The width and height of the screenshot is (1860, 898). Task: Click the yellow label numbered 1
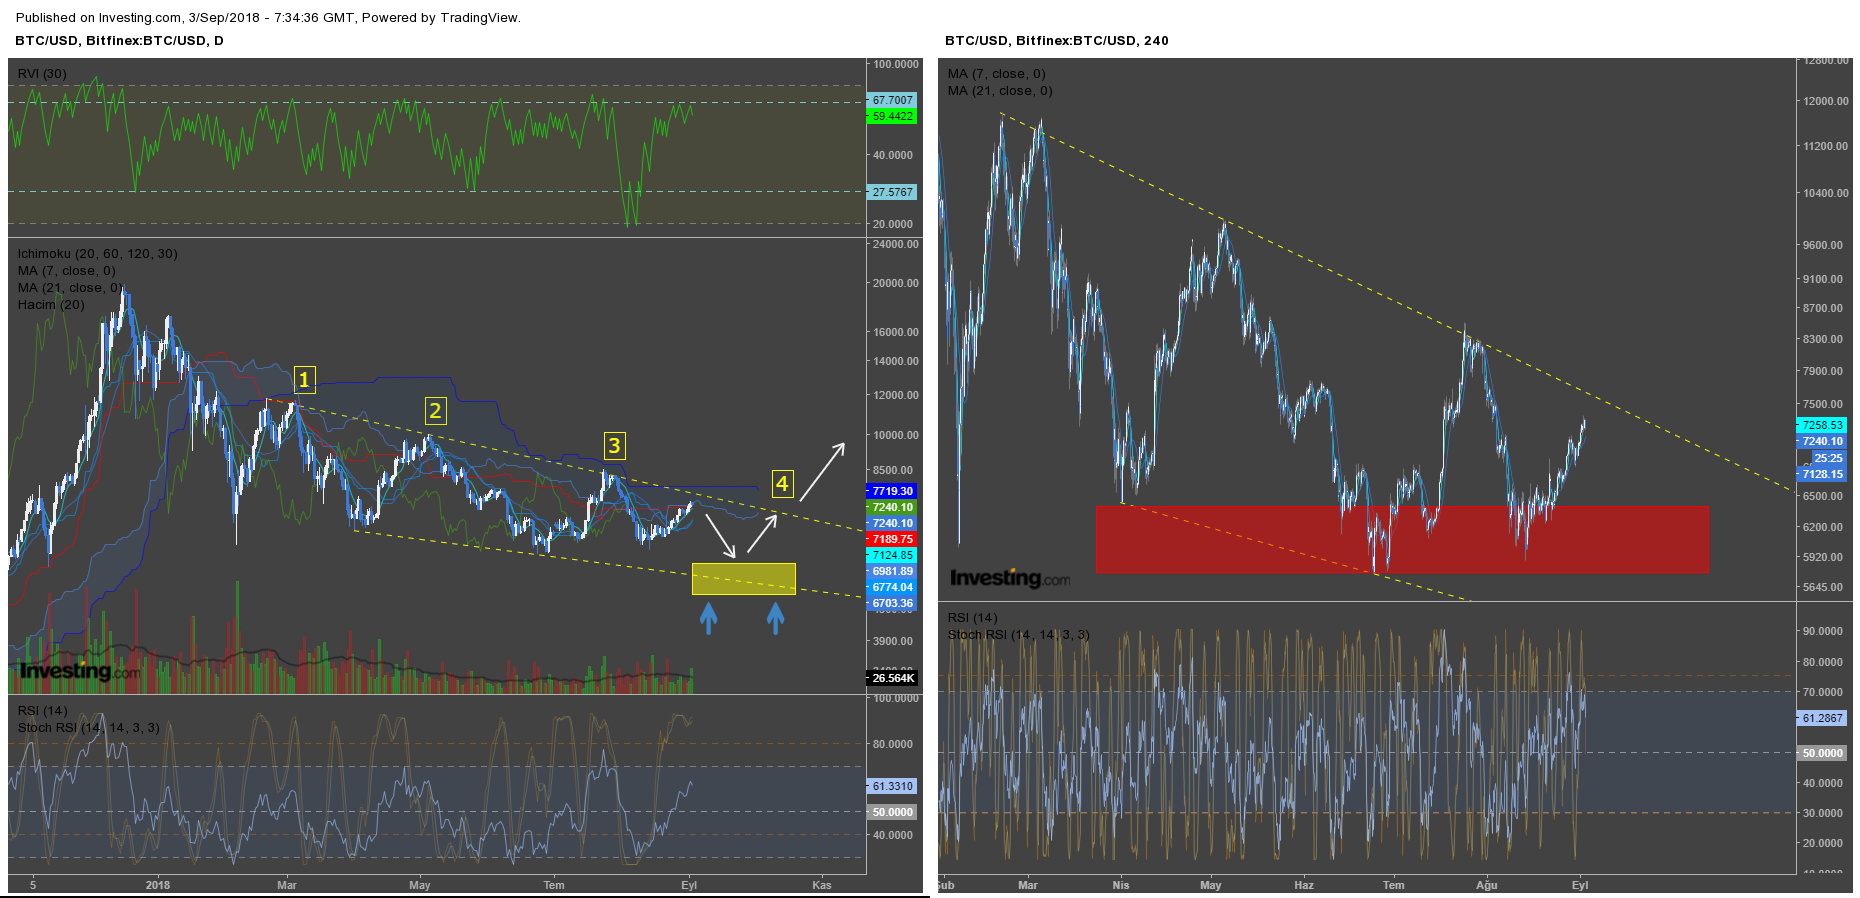tap(305, 380)
